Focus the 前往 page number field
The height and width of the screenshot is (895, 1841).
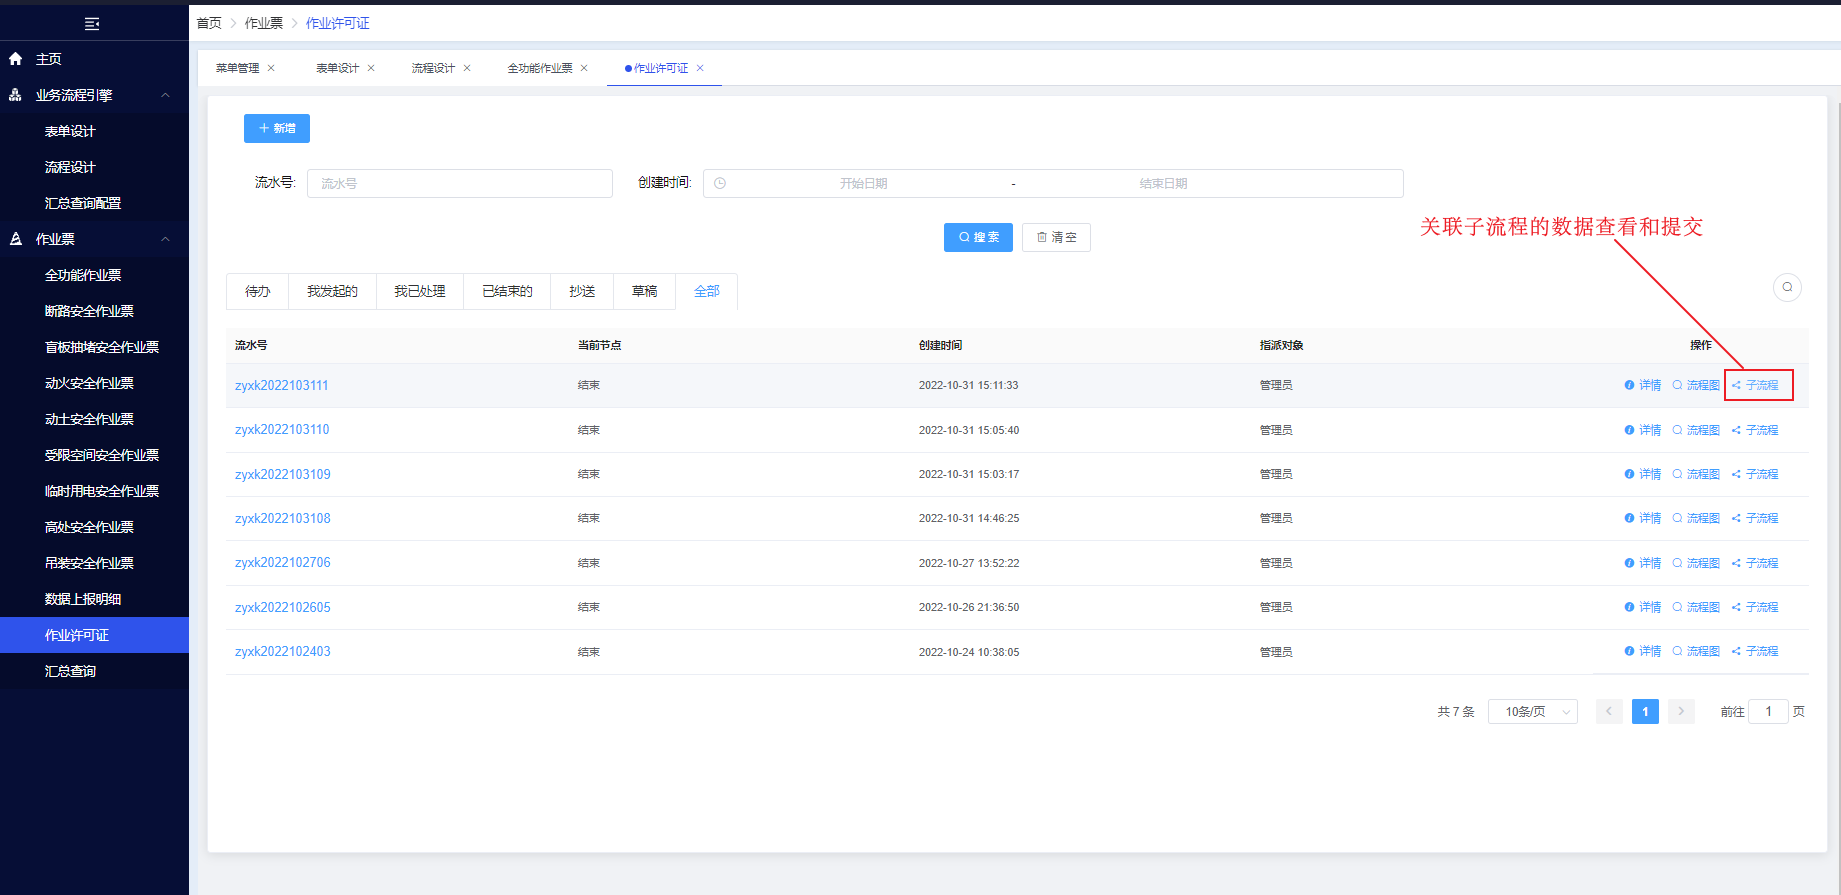click(x=1768, y=711)
